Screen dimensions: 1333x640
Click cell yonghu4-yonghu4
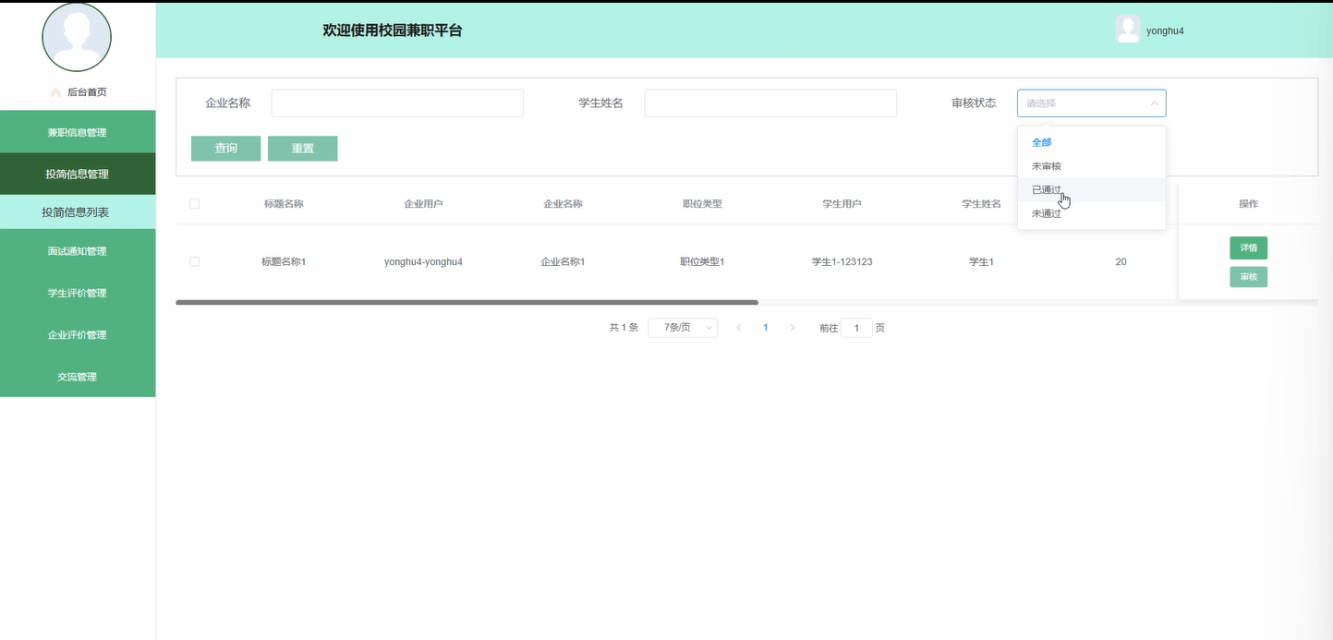tap(423, 262)
